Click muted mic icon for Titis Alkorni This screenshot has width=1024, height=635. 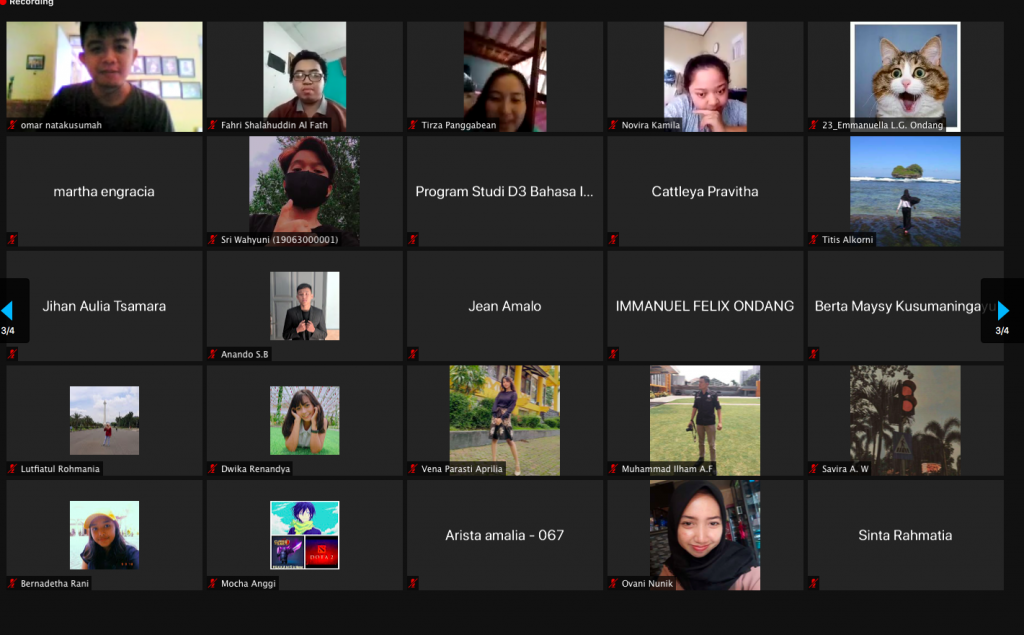pos(814,240)
